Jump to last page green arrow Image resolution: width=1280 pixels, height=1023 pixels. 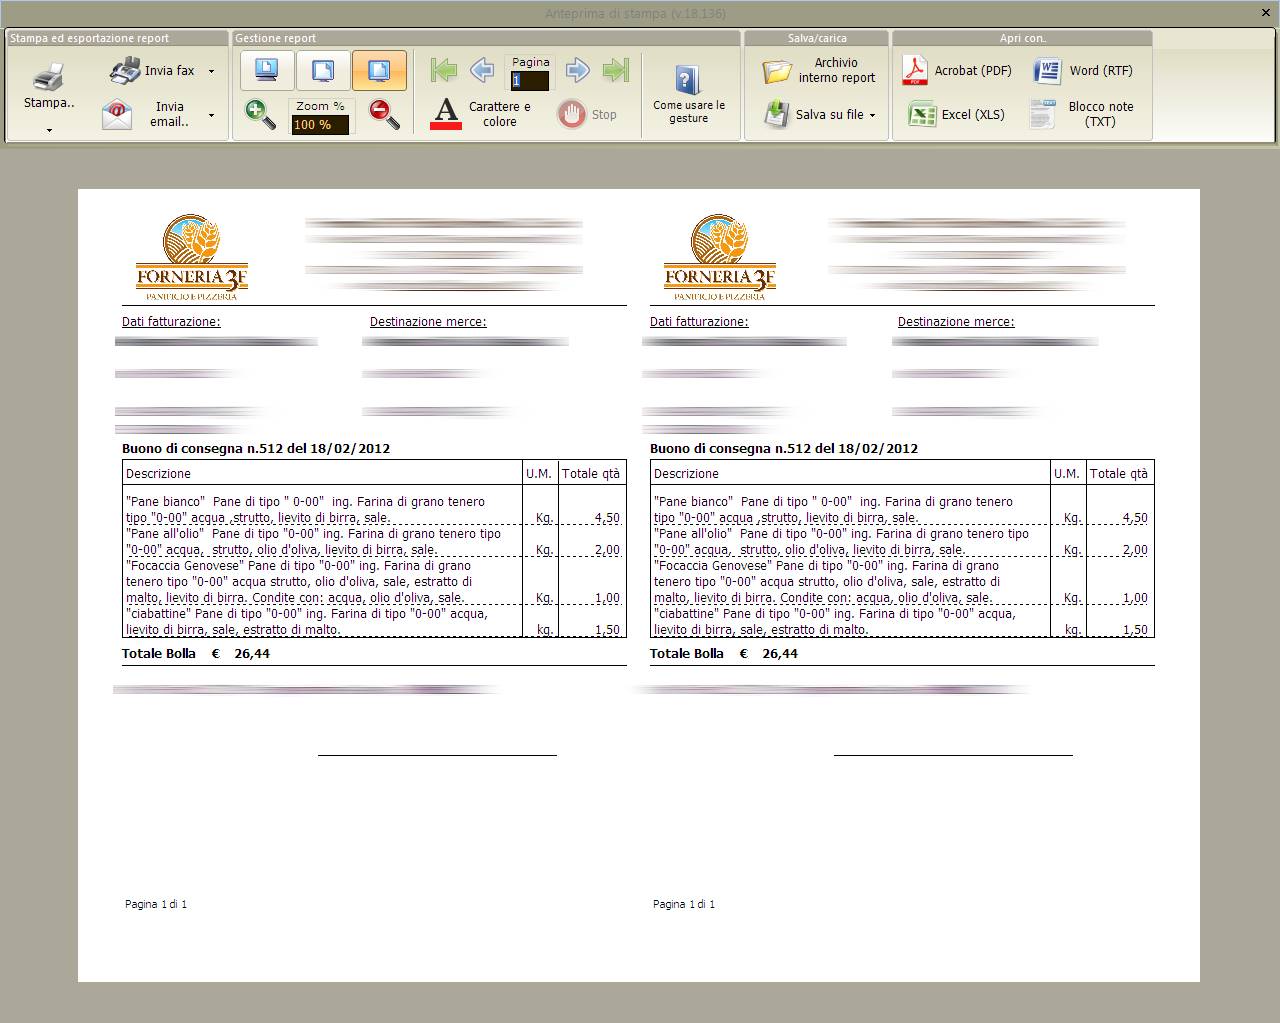point(616,70)
